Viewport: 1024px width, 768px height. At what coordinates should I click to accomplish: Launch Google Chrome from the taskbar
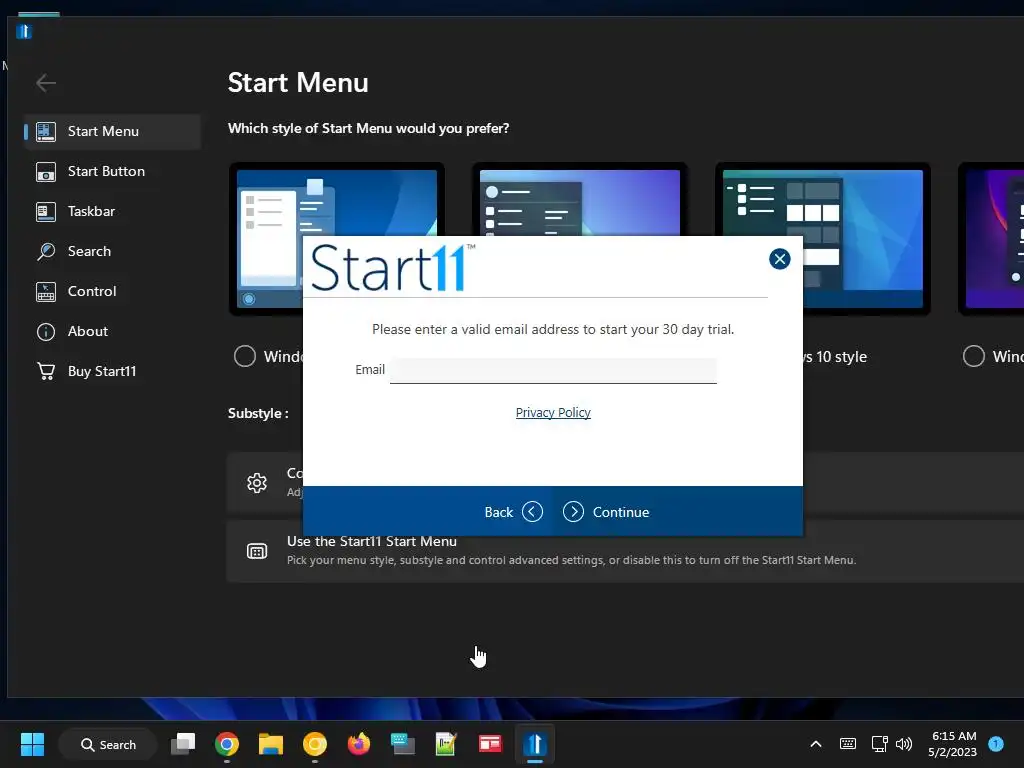coord(227,744)
